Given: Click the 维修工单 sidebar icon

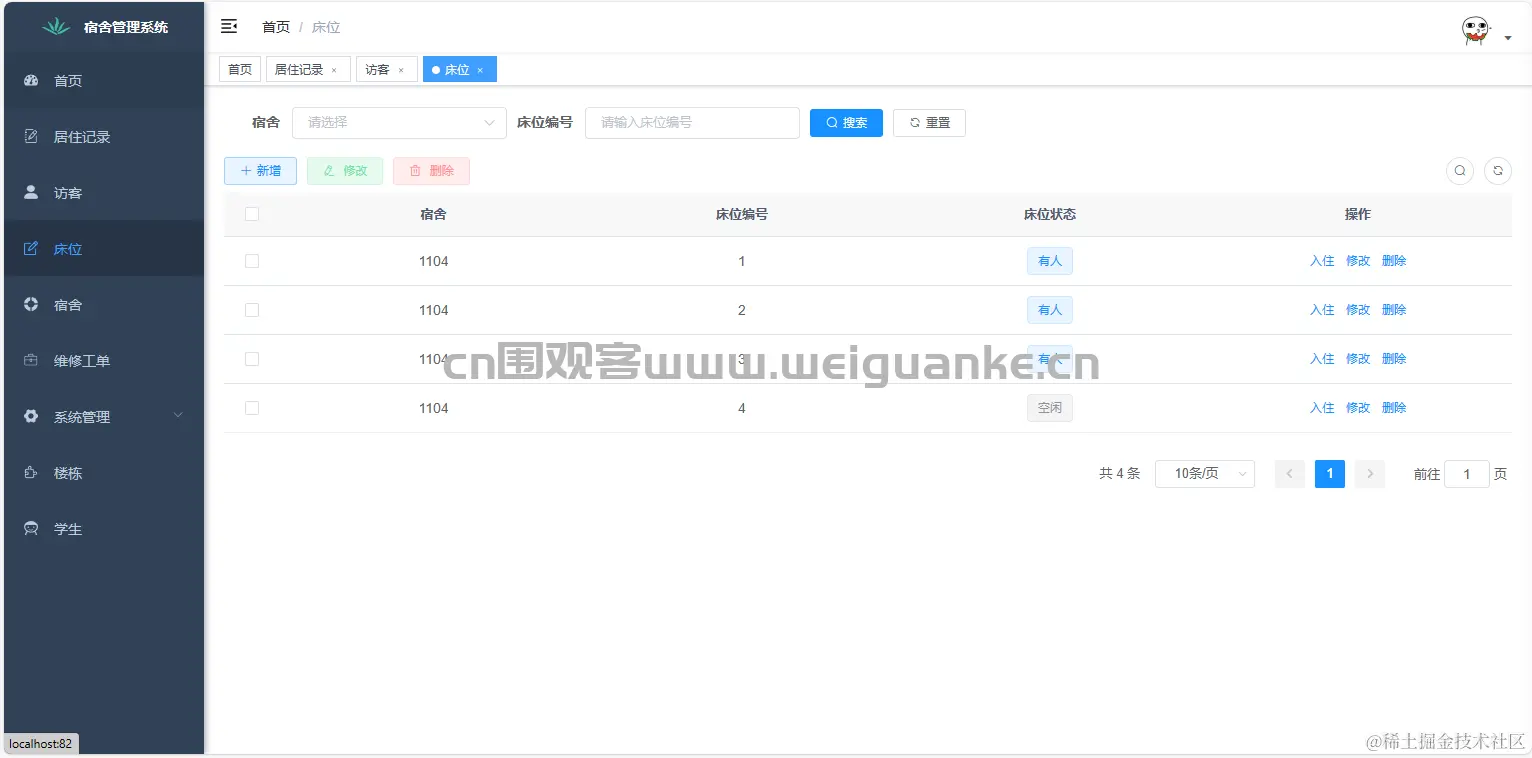Looking at the screenshot, I should (31, 360).
